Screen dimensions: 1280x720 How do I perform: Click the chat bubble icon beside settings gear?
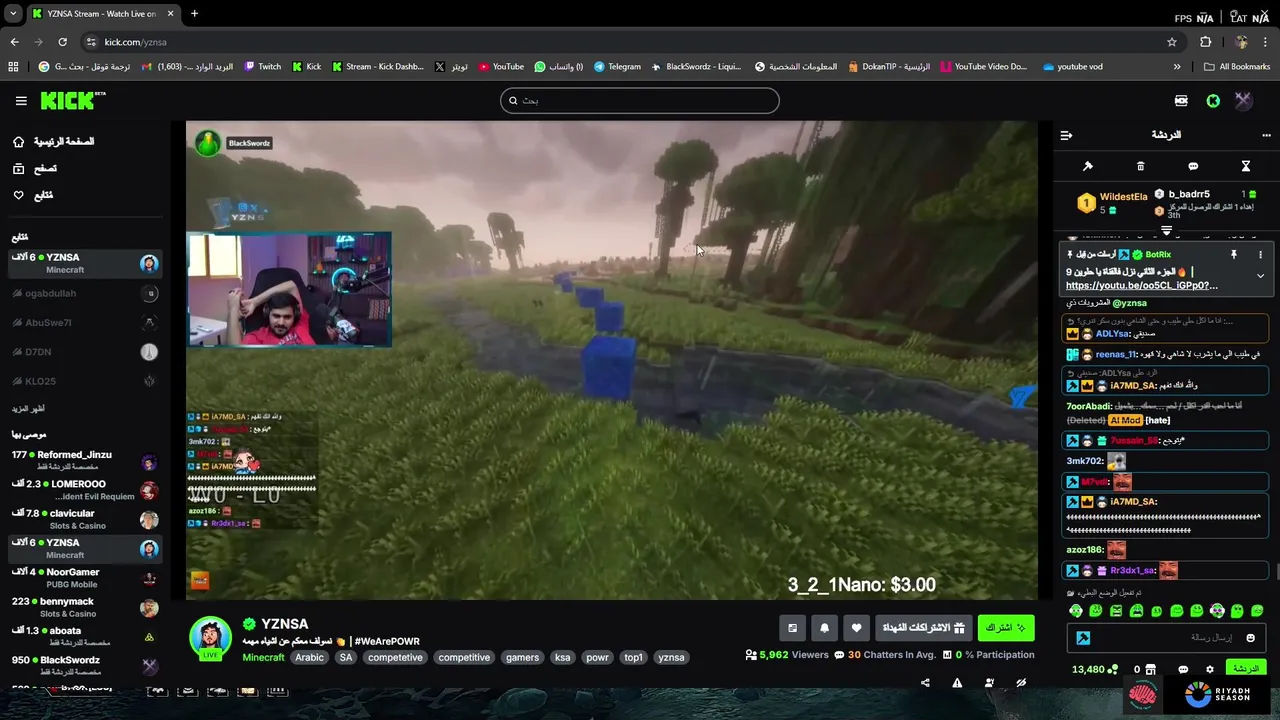pyautogui.click(x=1183, y=669)
